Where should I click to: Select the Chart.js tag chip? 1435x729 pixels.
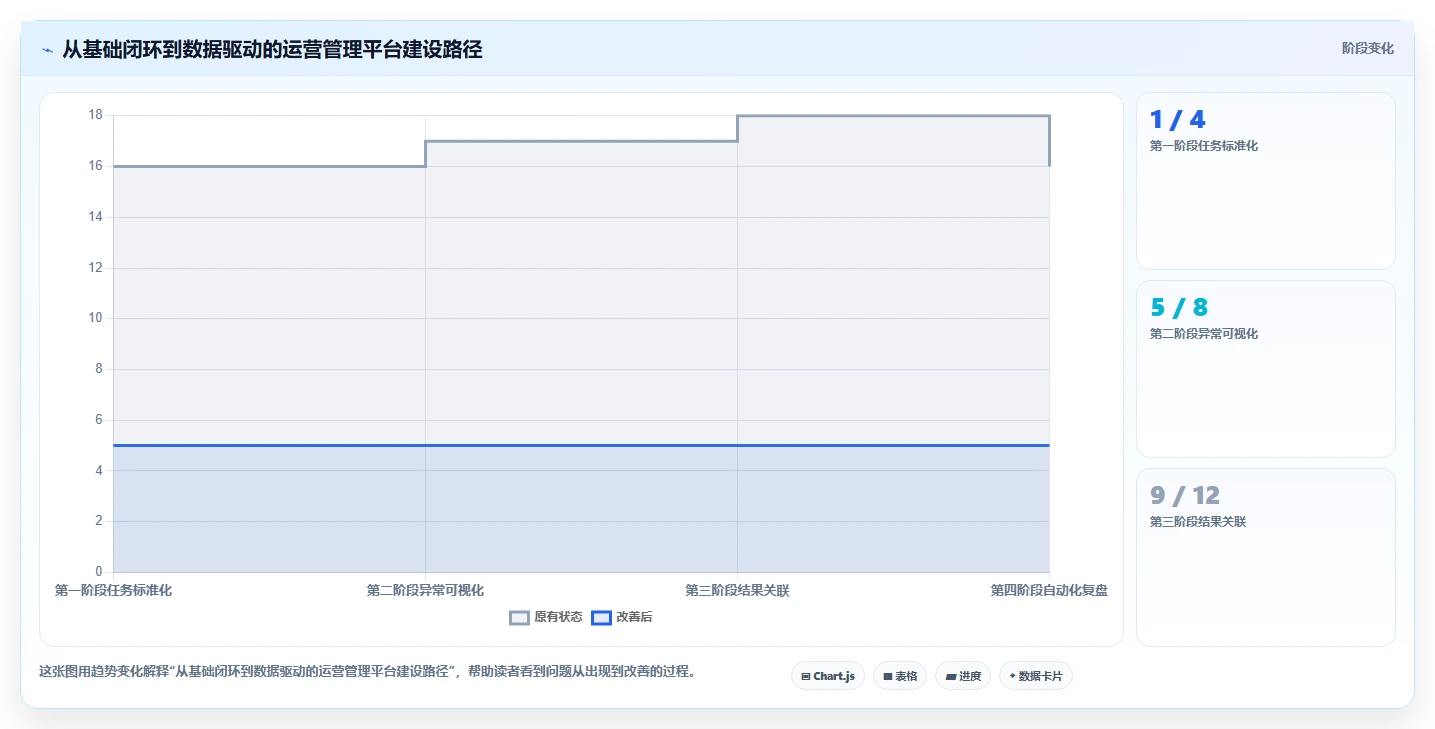click(828, 676)
